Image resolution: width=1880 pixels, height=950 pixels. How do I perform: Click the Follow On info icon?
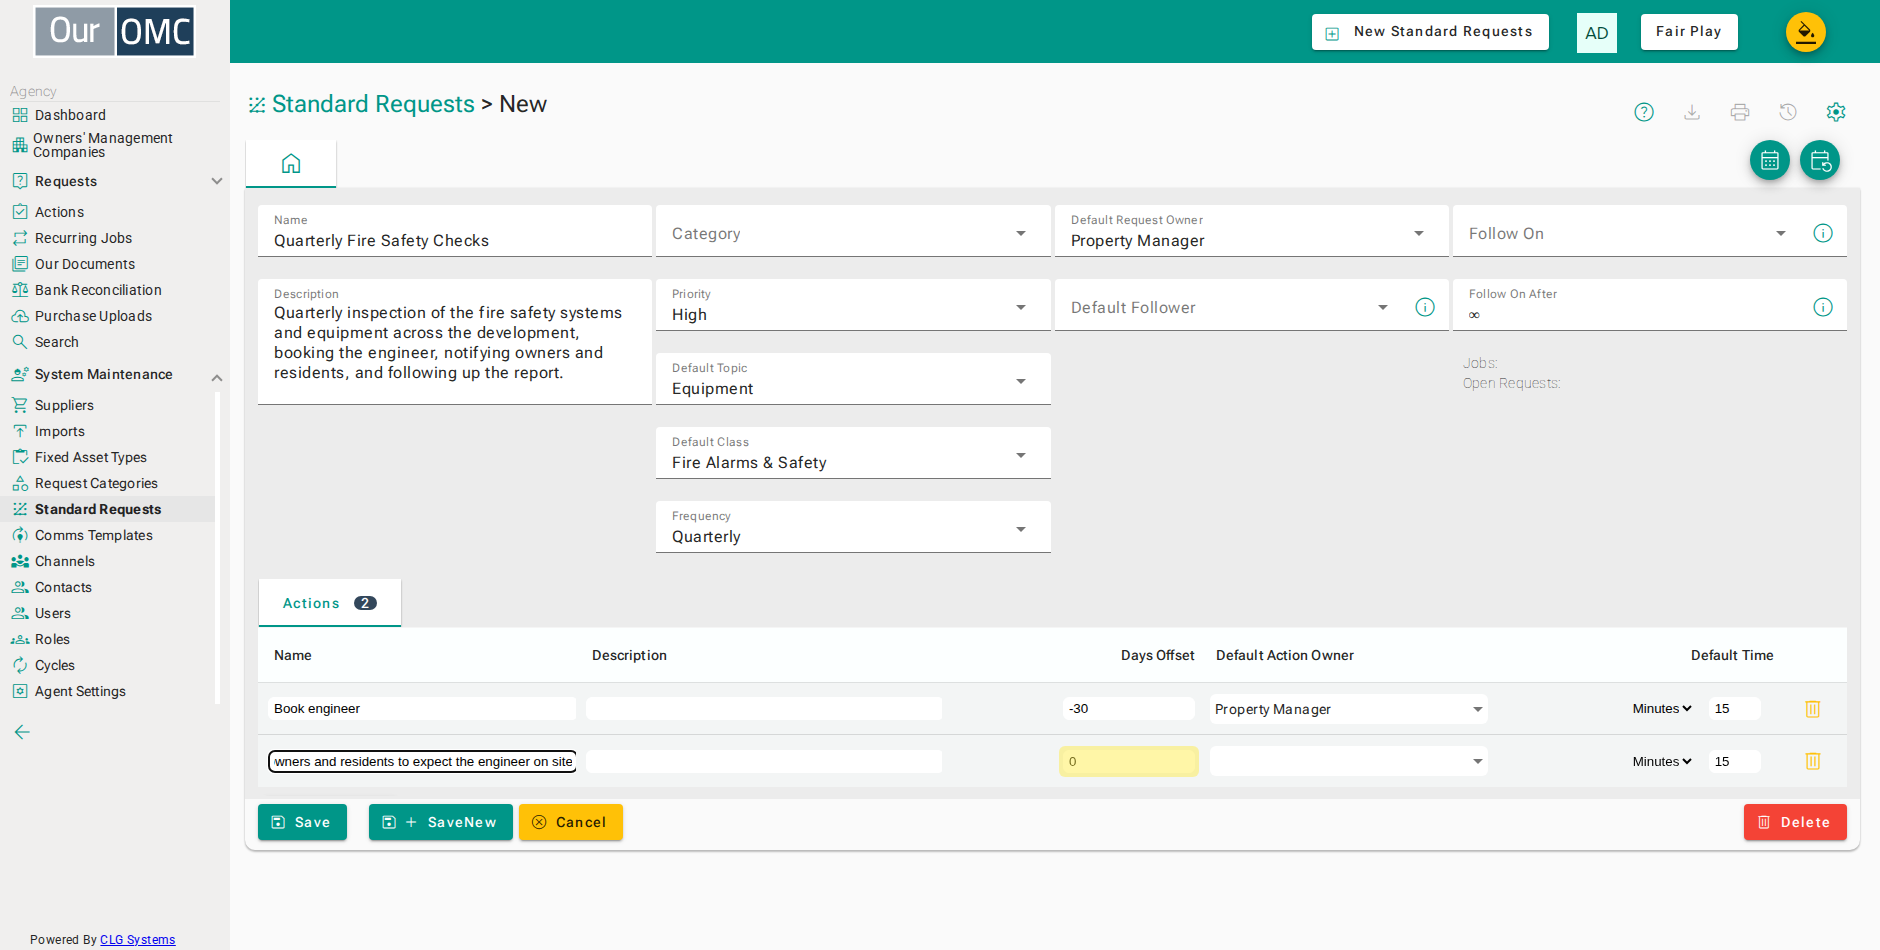1823,233
